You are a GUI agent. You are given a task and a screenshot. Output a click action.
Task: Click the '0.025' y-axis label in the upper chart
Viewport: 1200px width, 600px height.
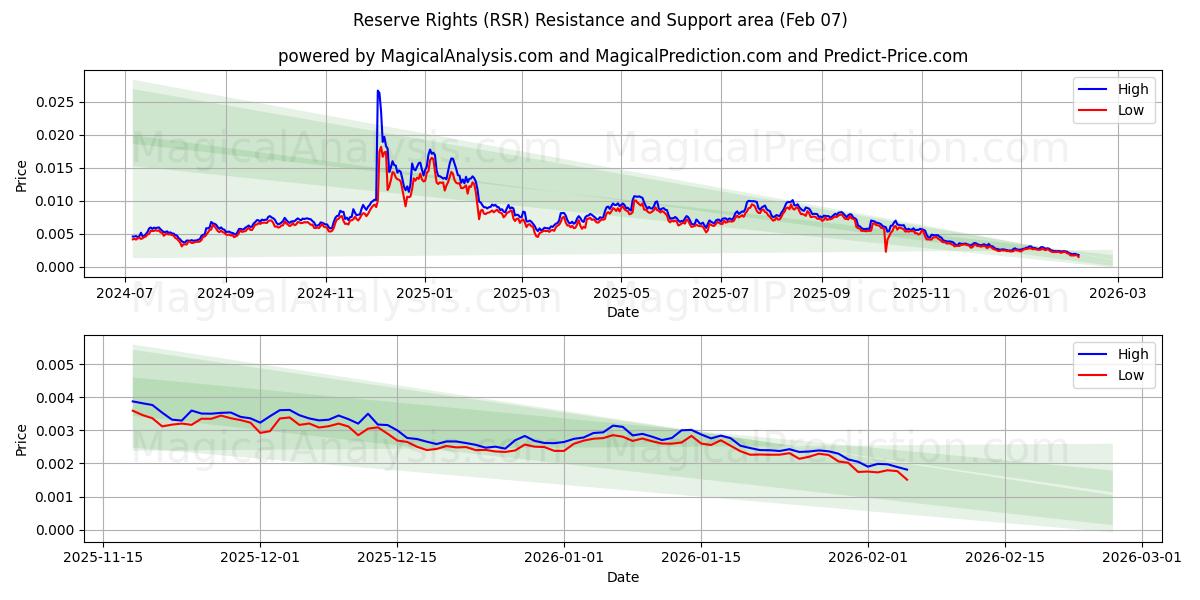tap(57, 102)
